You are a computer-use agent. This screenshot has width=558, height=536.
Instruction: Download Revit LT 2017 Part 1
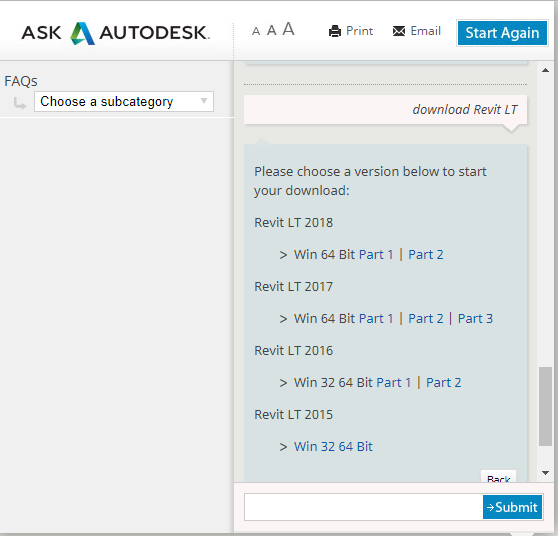coord(376,319)
